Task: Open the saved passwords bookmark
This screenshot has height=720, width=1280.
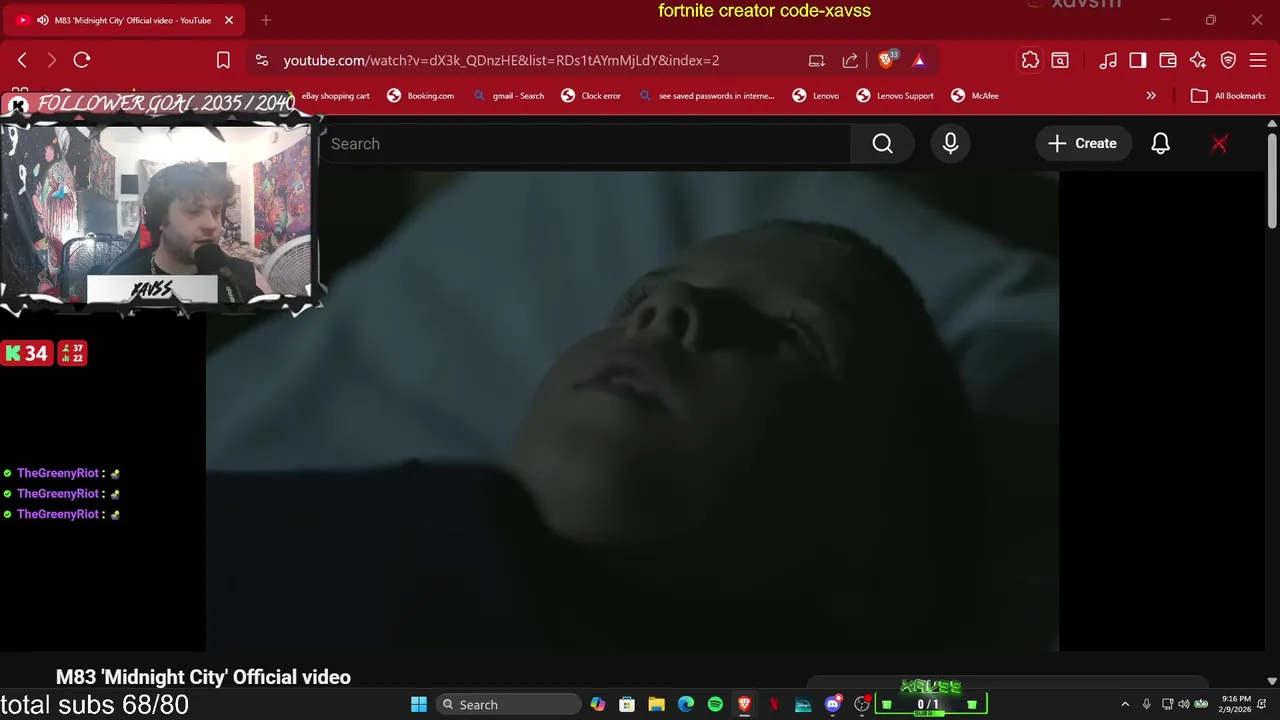Action: [707, 96]
